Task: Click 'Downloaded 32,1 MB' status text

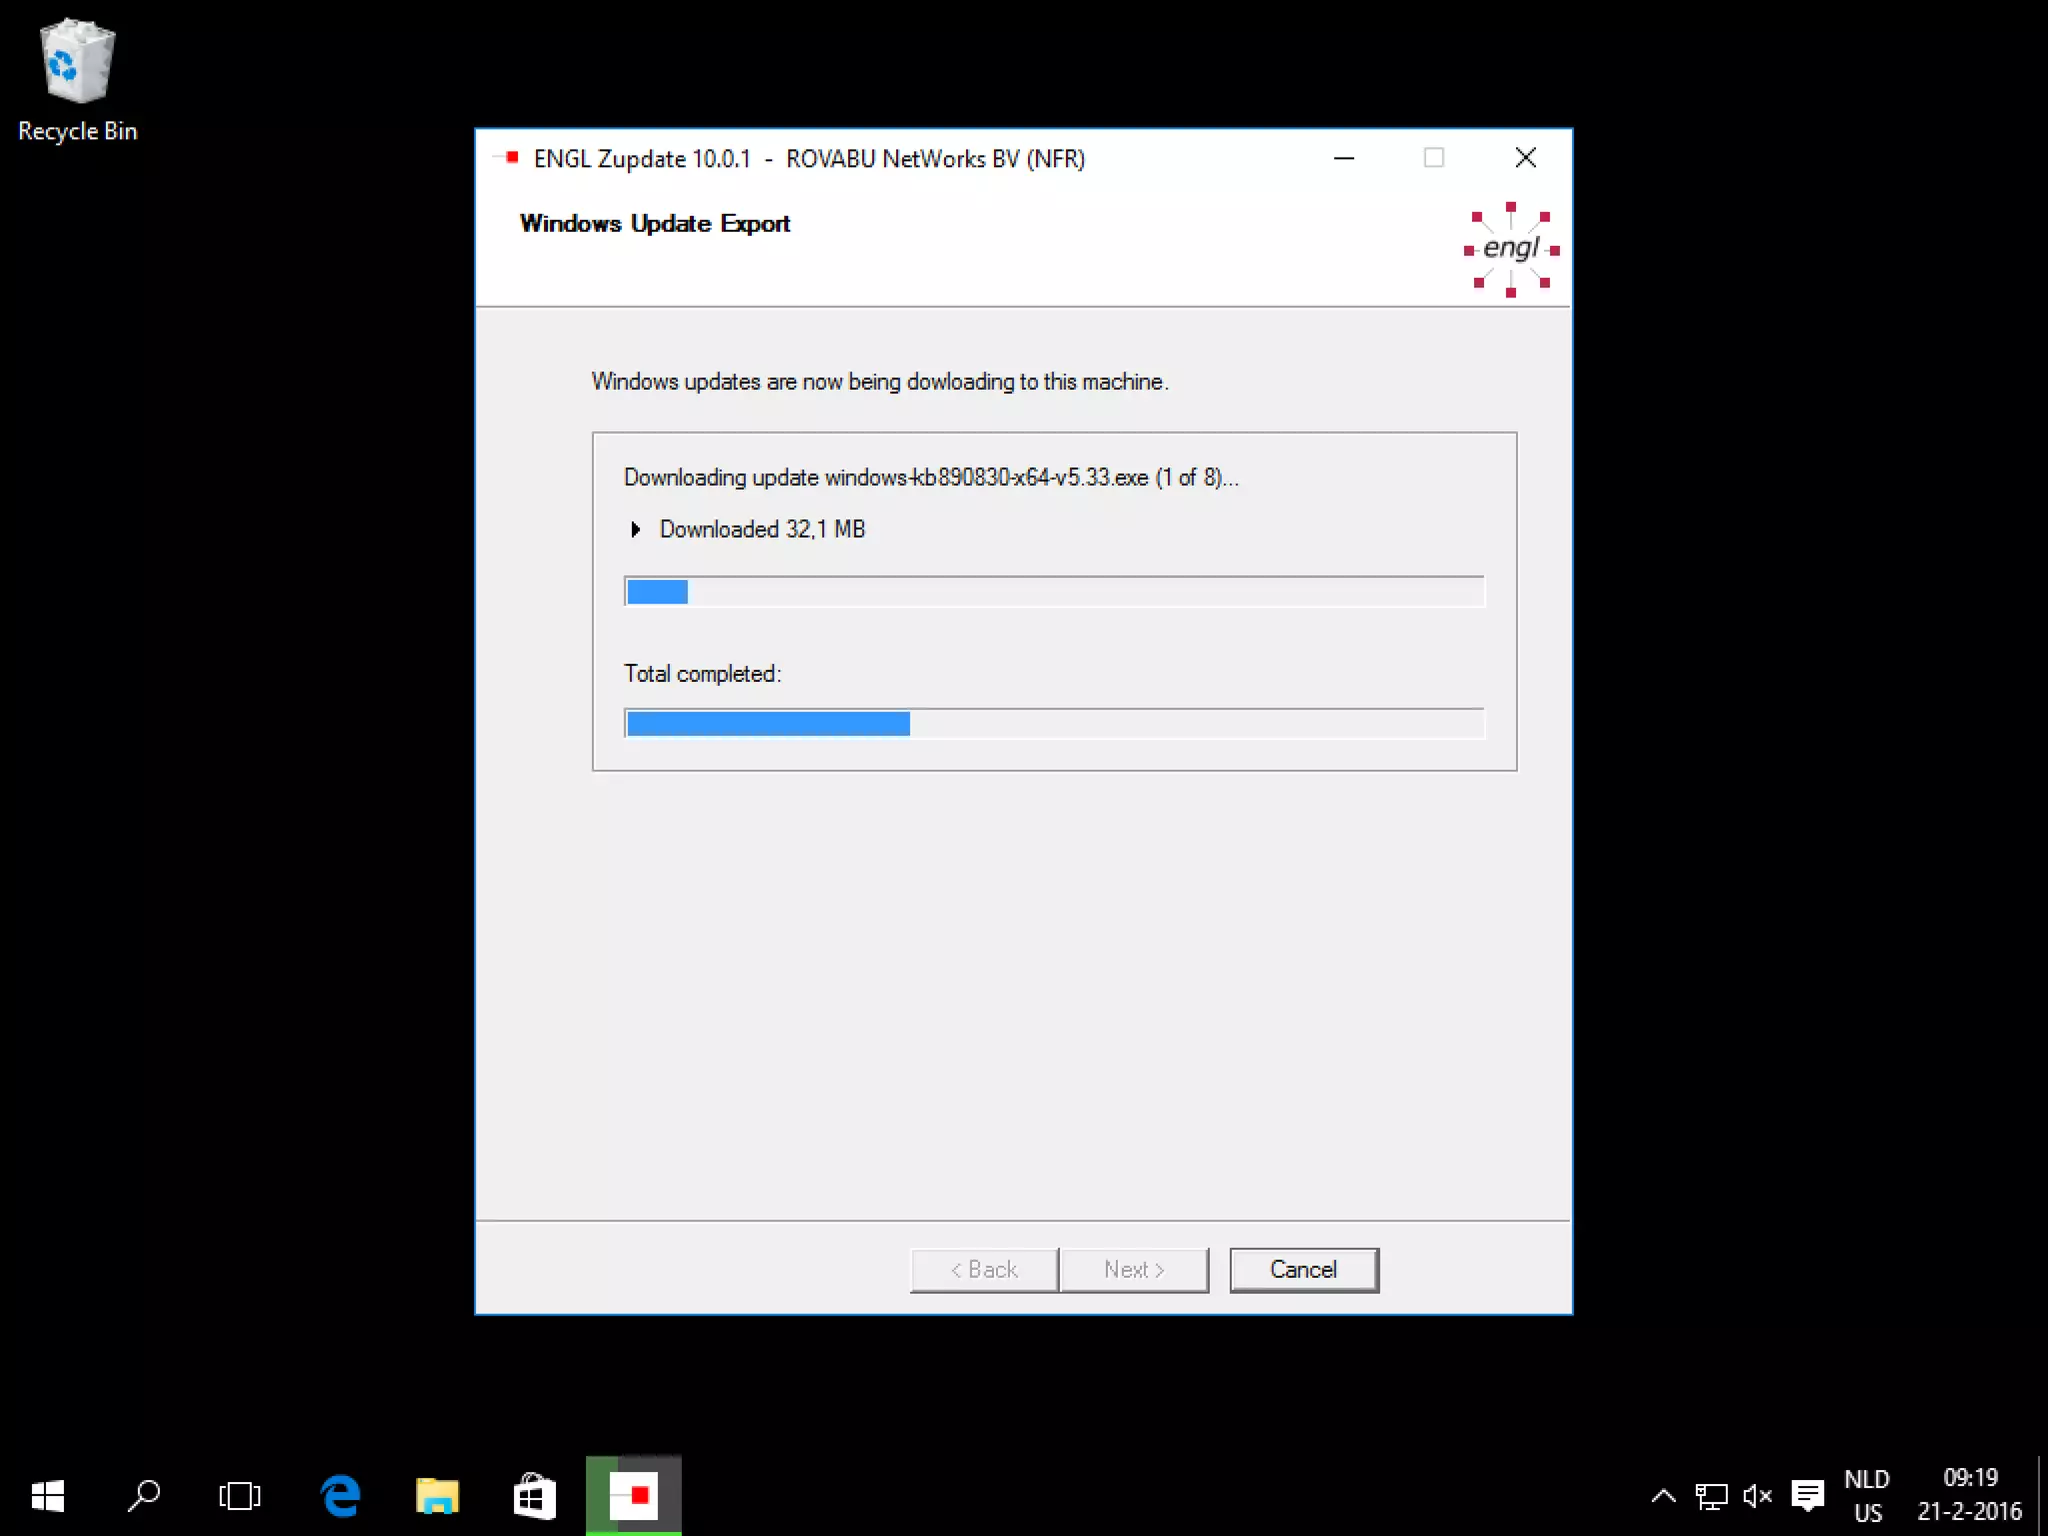Action: [x=762, y=529]
